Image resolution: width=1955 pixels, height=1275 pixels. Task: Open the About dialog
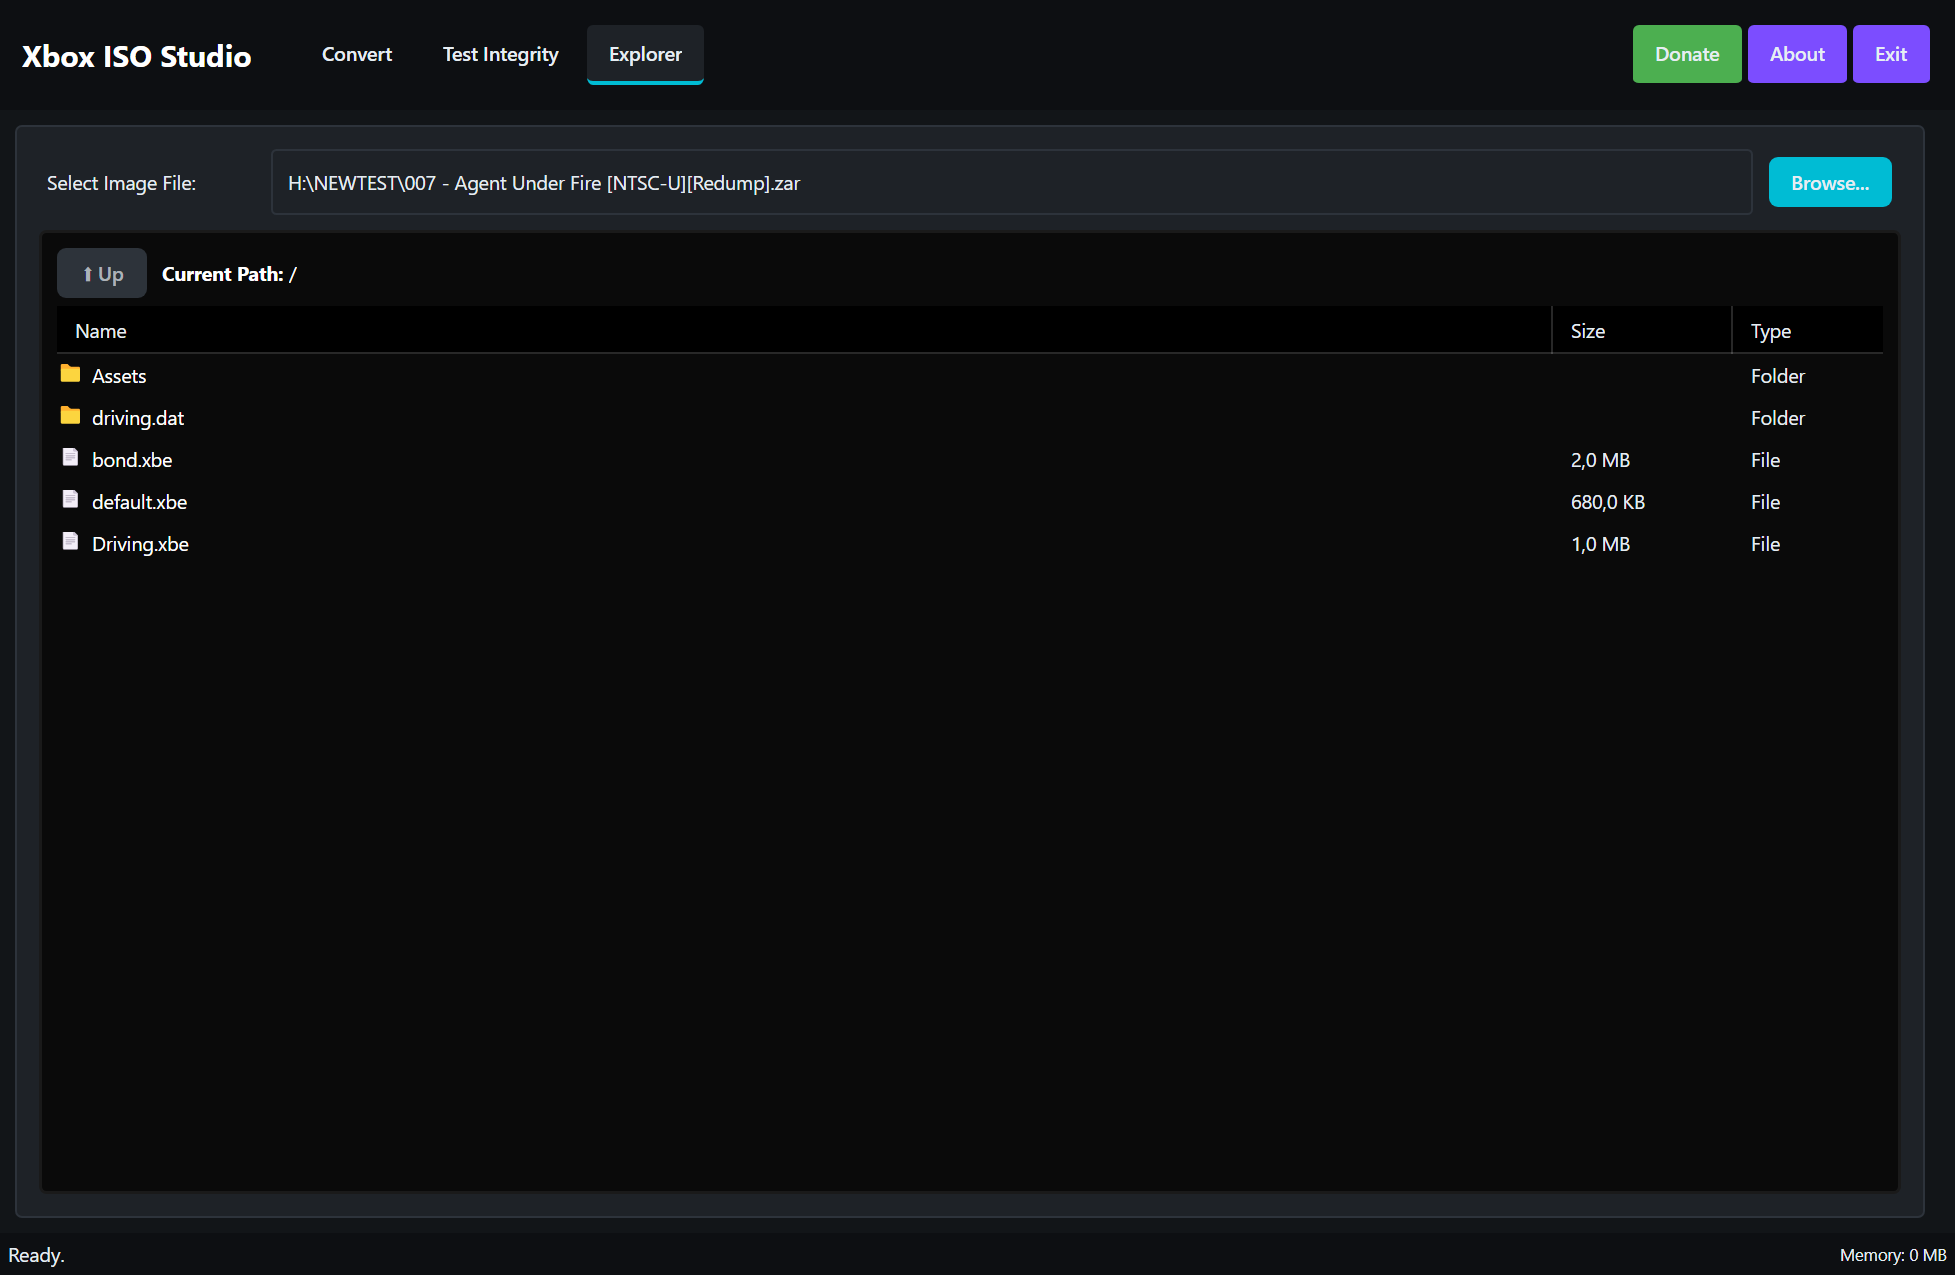click(x=1797, y=54)
